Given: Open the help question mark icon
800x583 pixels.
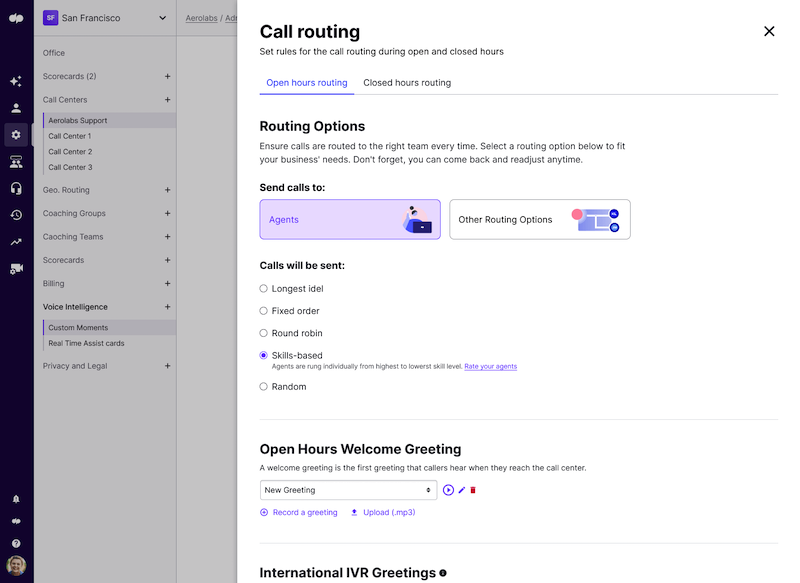Looking at the screenshot, I should (x=16, y=543).
